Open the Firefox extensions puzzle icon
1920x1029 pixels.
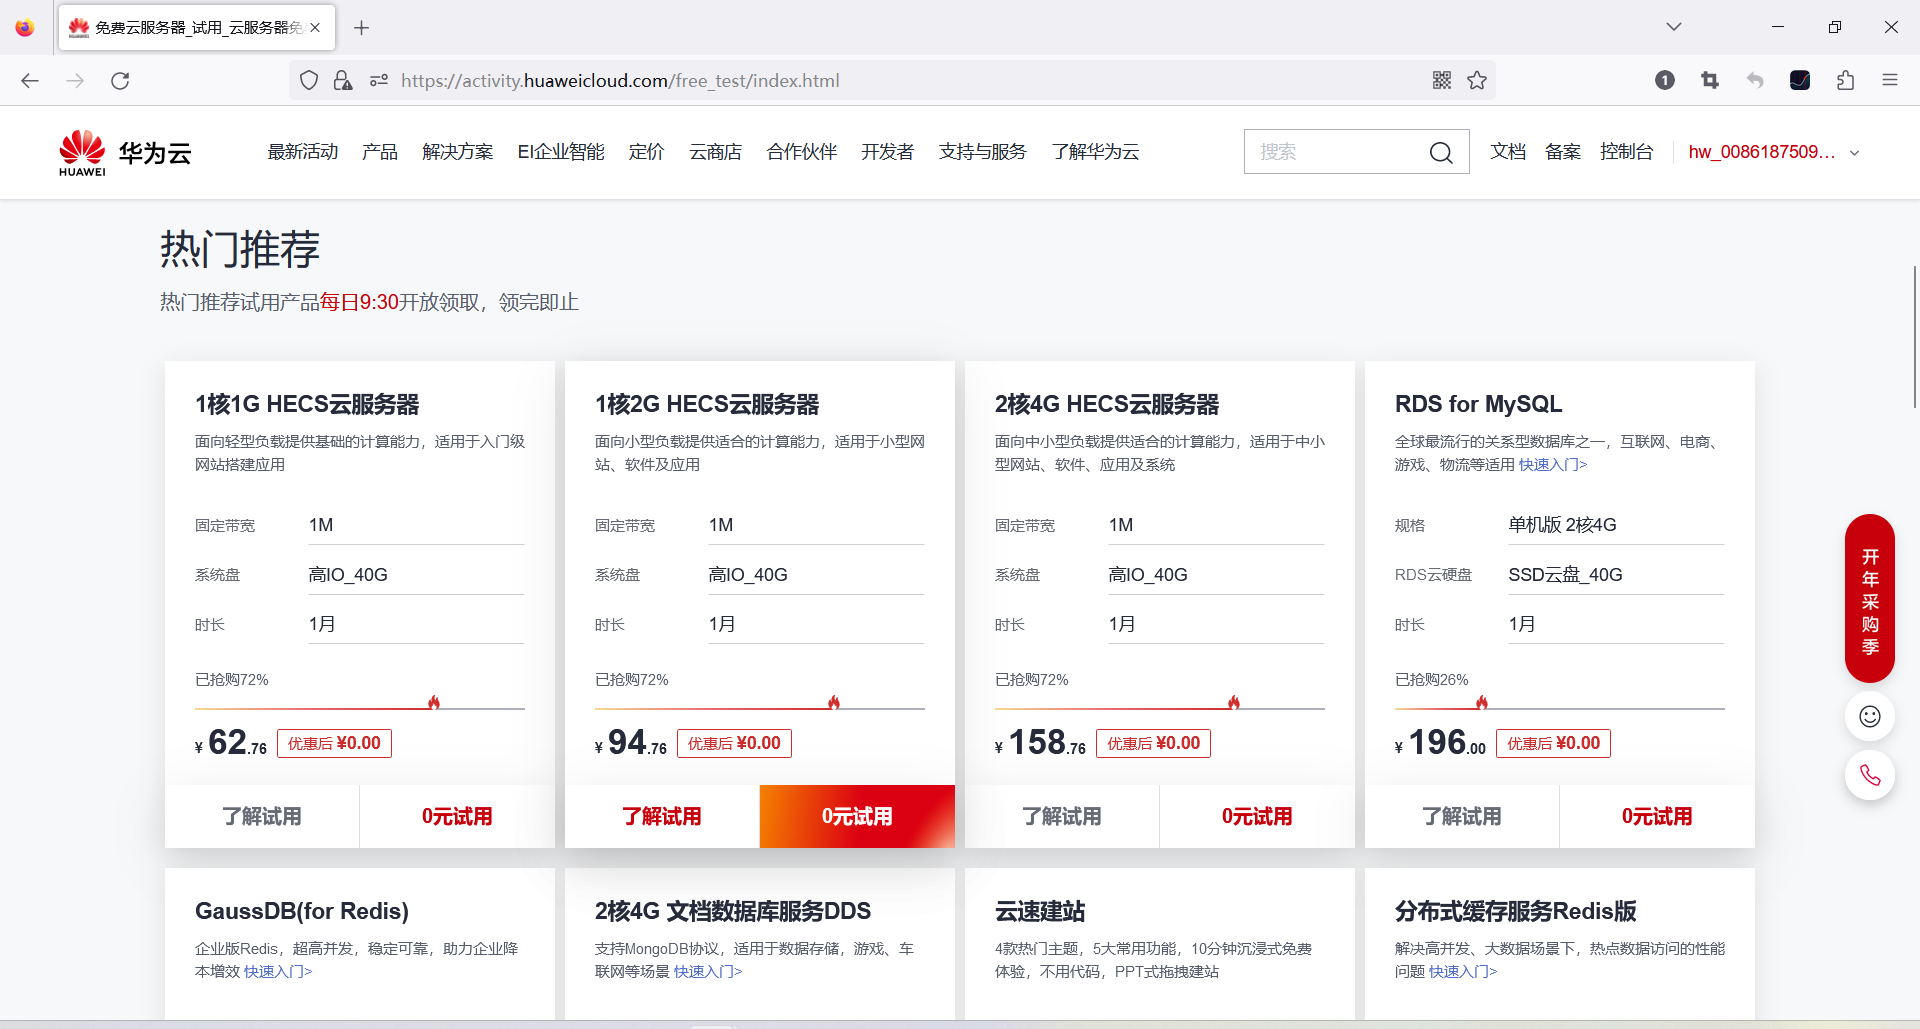click(x=1846, y=80)
